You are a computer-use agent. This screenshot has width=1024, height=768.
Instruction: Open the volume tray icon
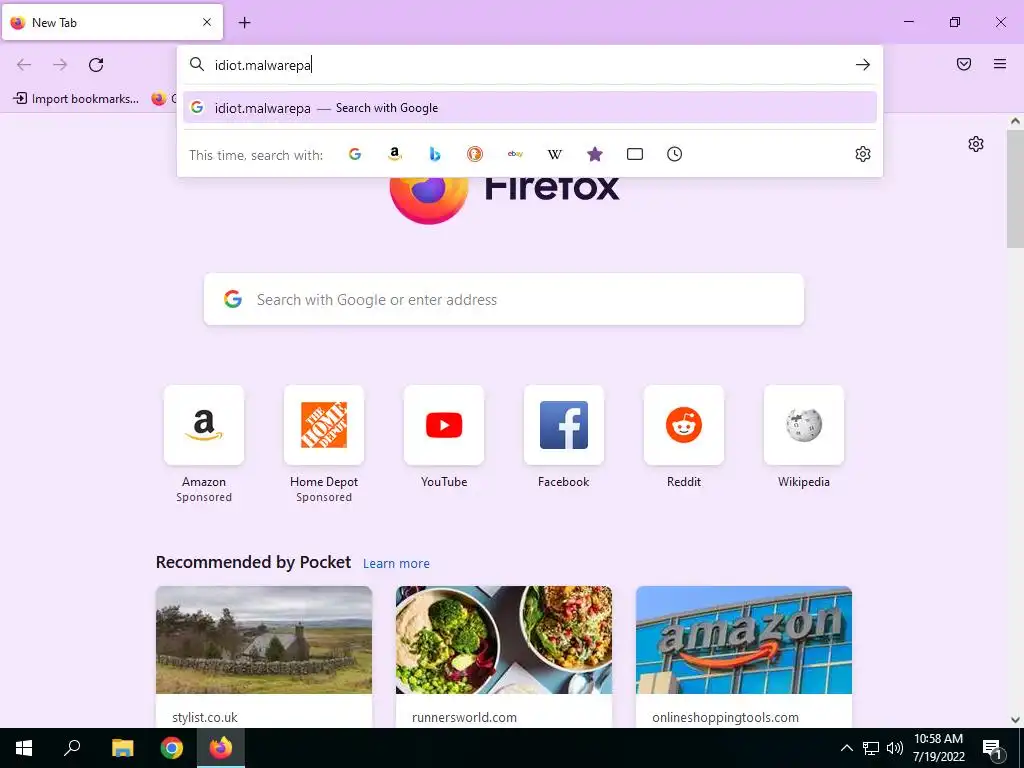(x=895, y=748)
